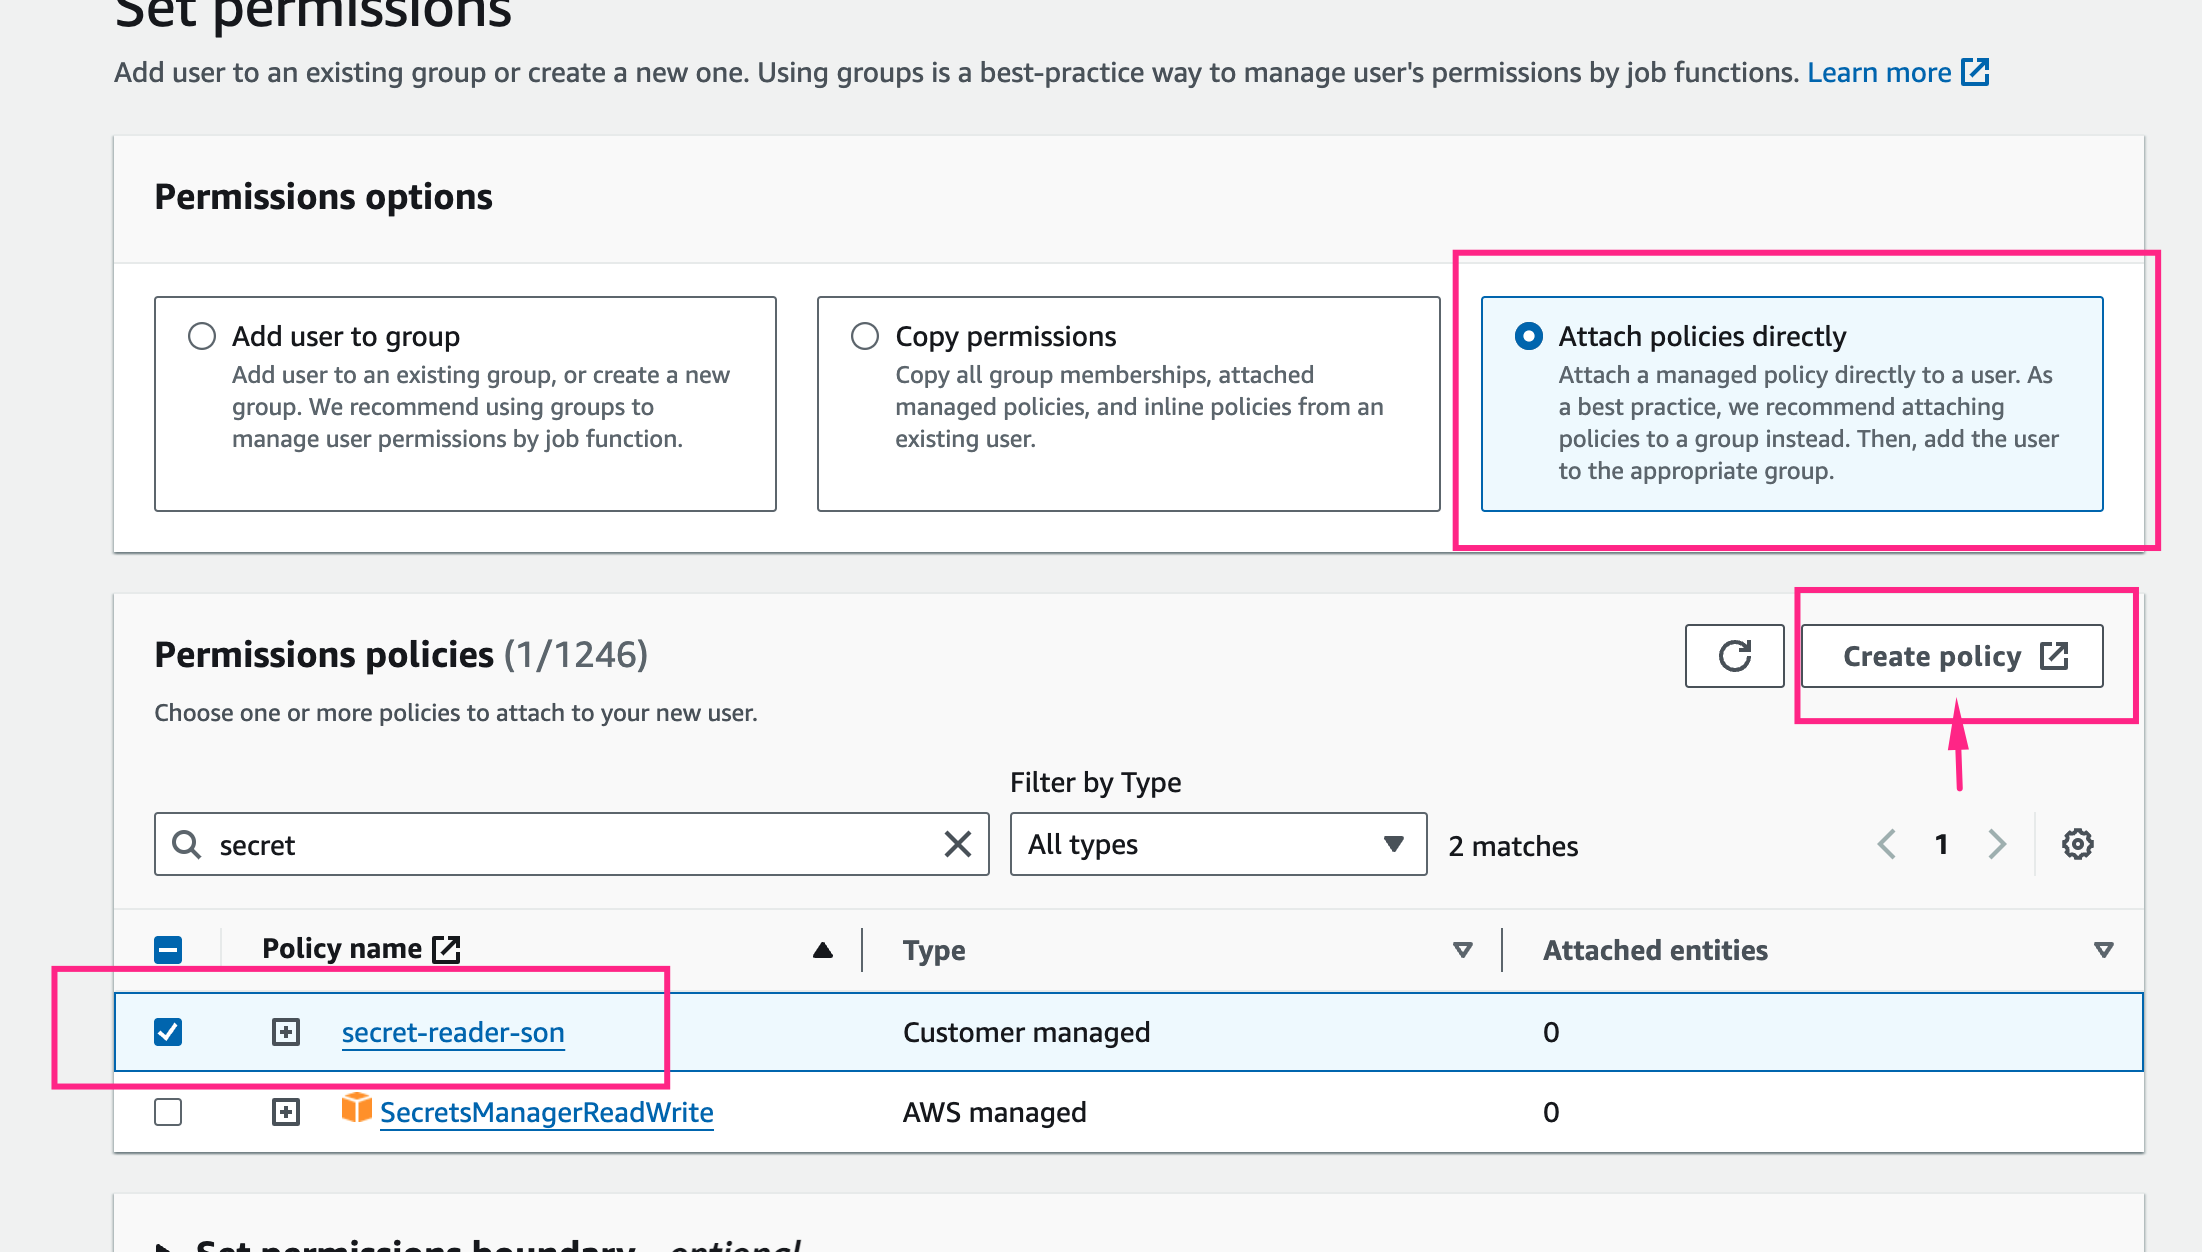
Task: Select the Attach policies directly radio button
Action: tap(1526, 336)
